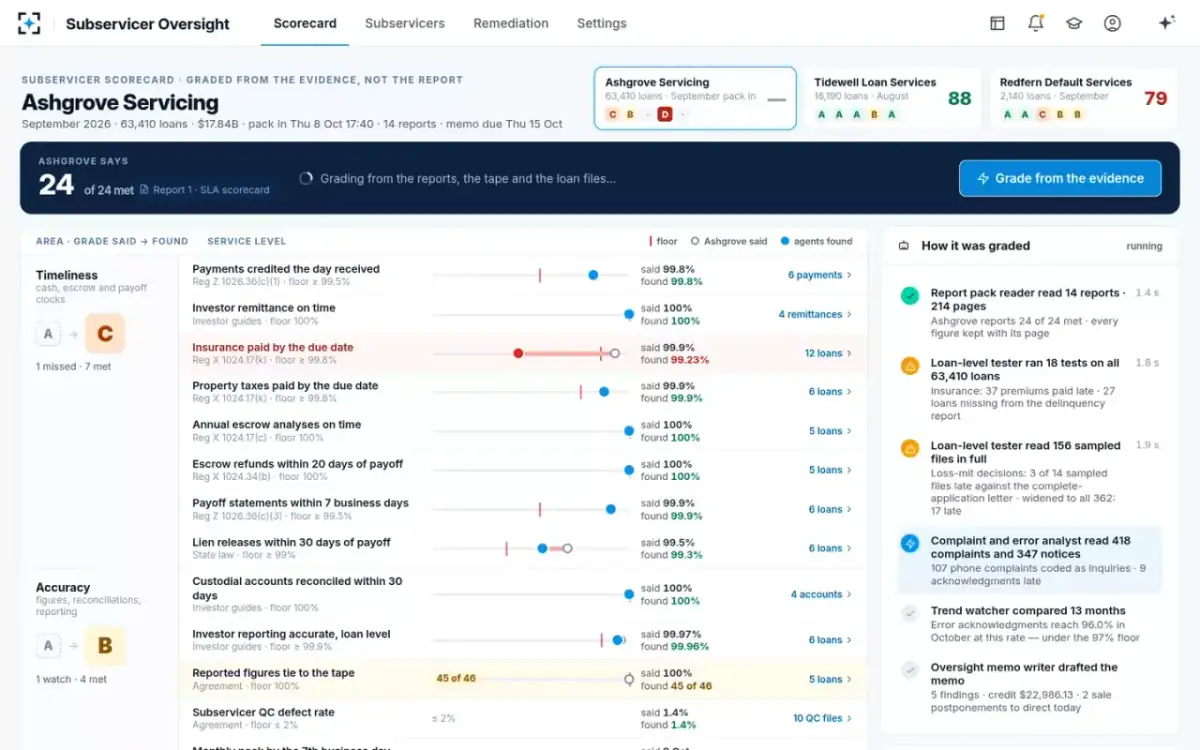Click the pending check icon for Oversight memo writer
This screenshot has height=750, width=1200.
pos(910,670)
